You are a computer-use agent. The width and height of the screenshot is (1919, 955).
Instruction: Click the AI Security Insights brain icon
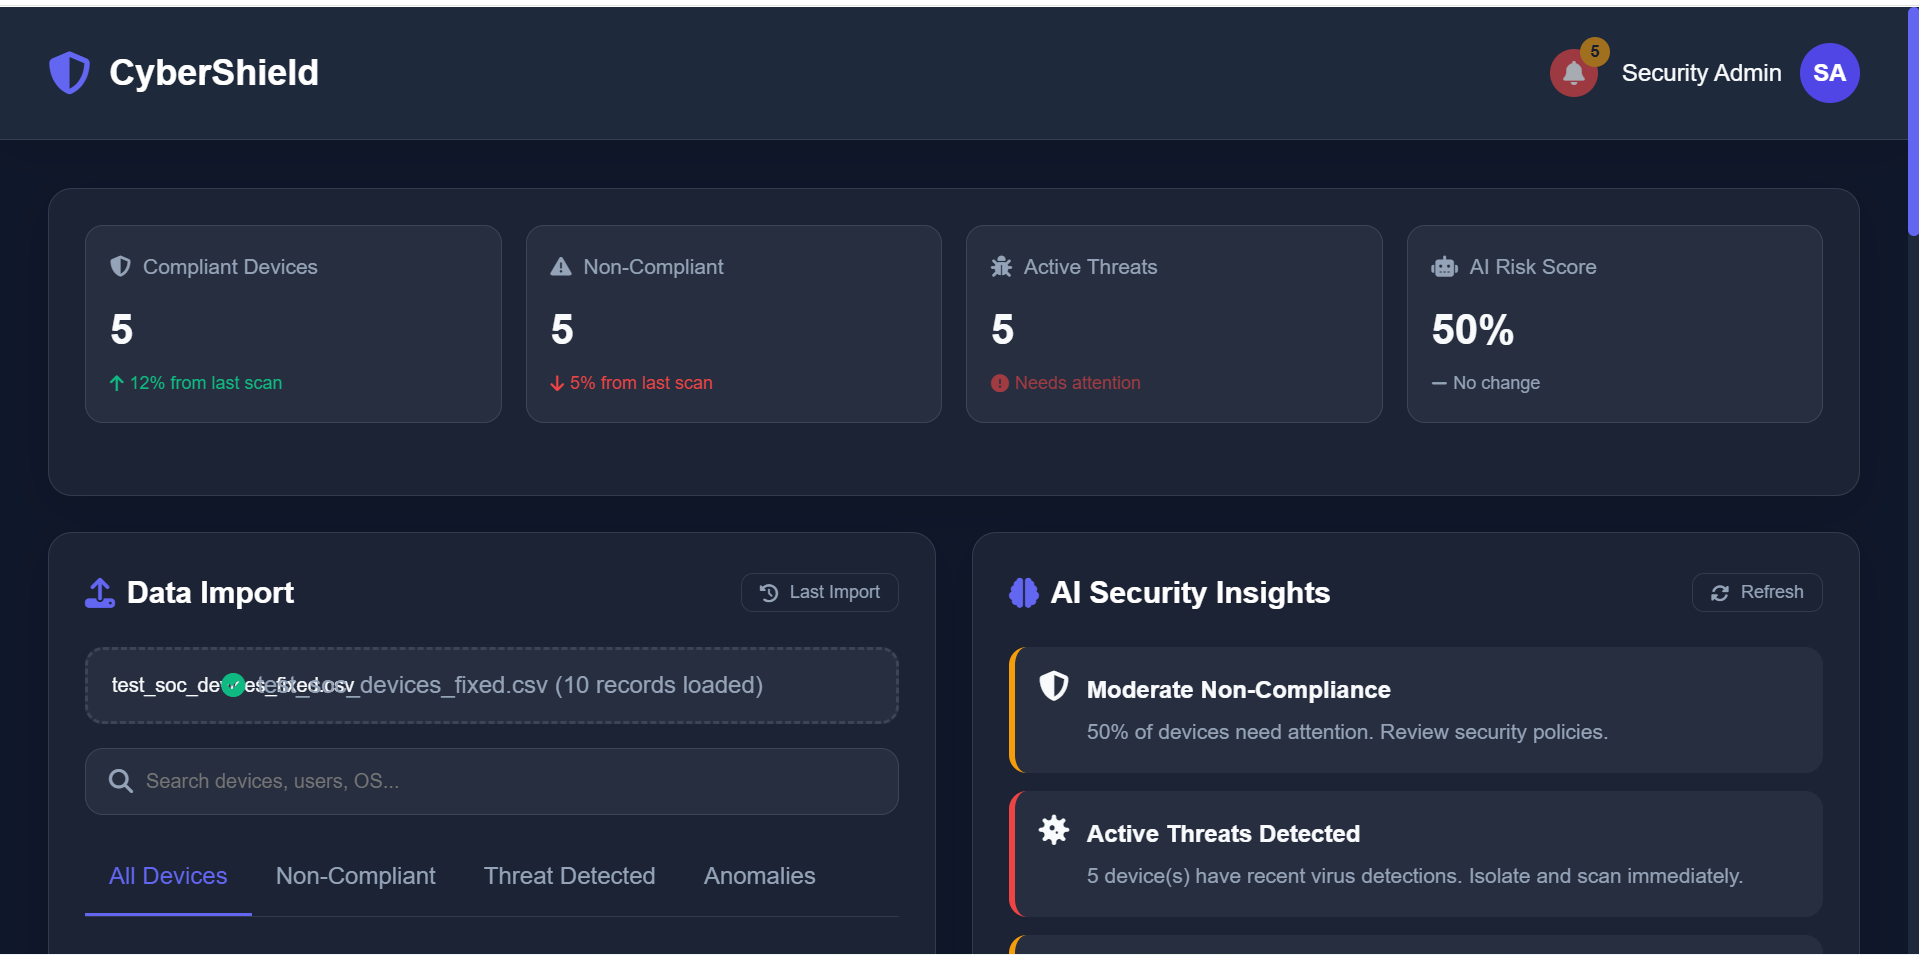click(x=1024, y=593)
